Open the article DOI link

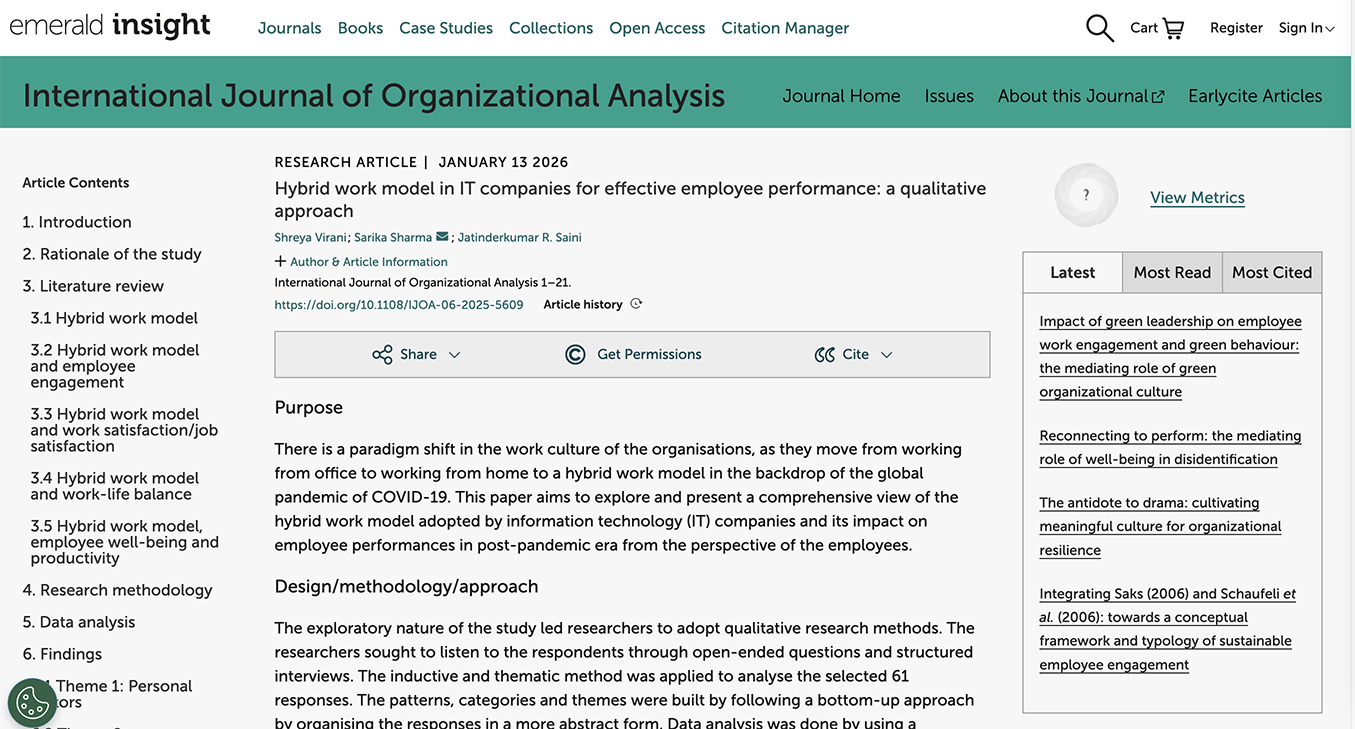[399, 304]
